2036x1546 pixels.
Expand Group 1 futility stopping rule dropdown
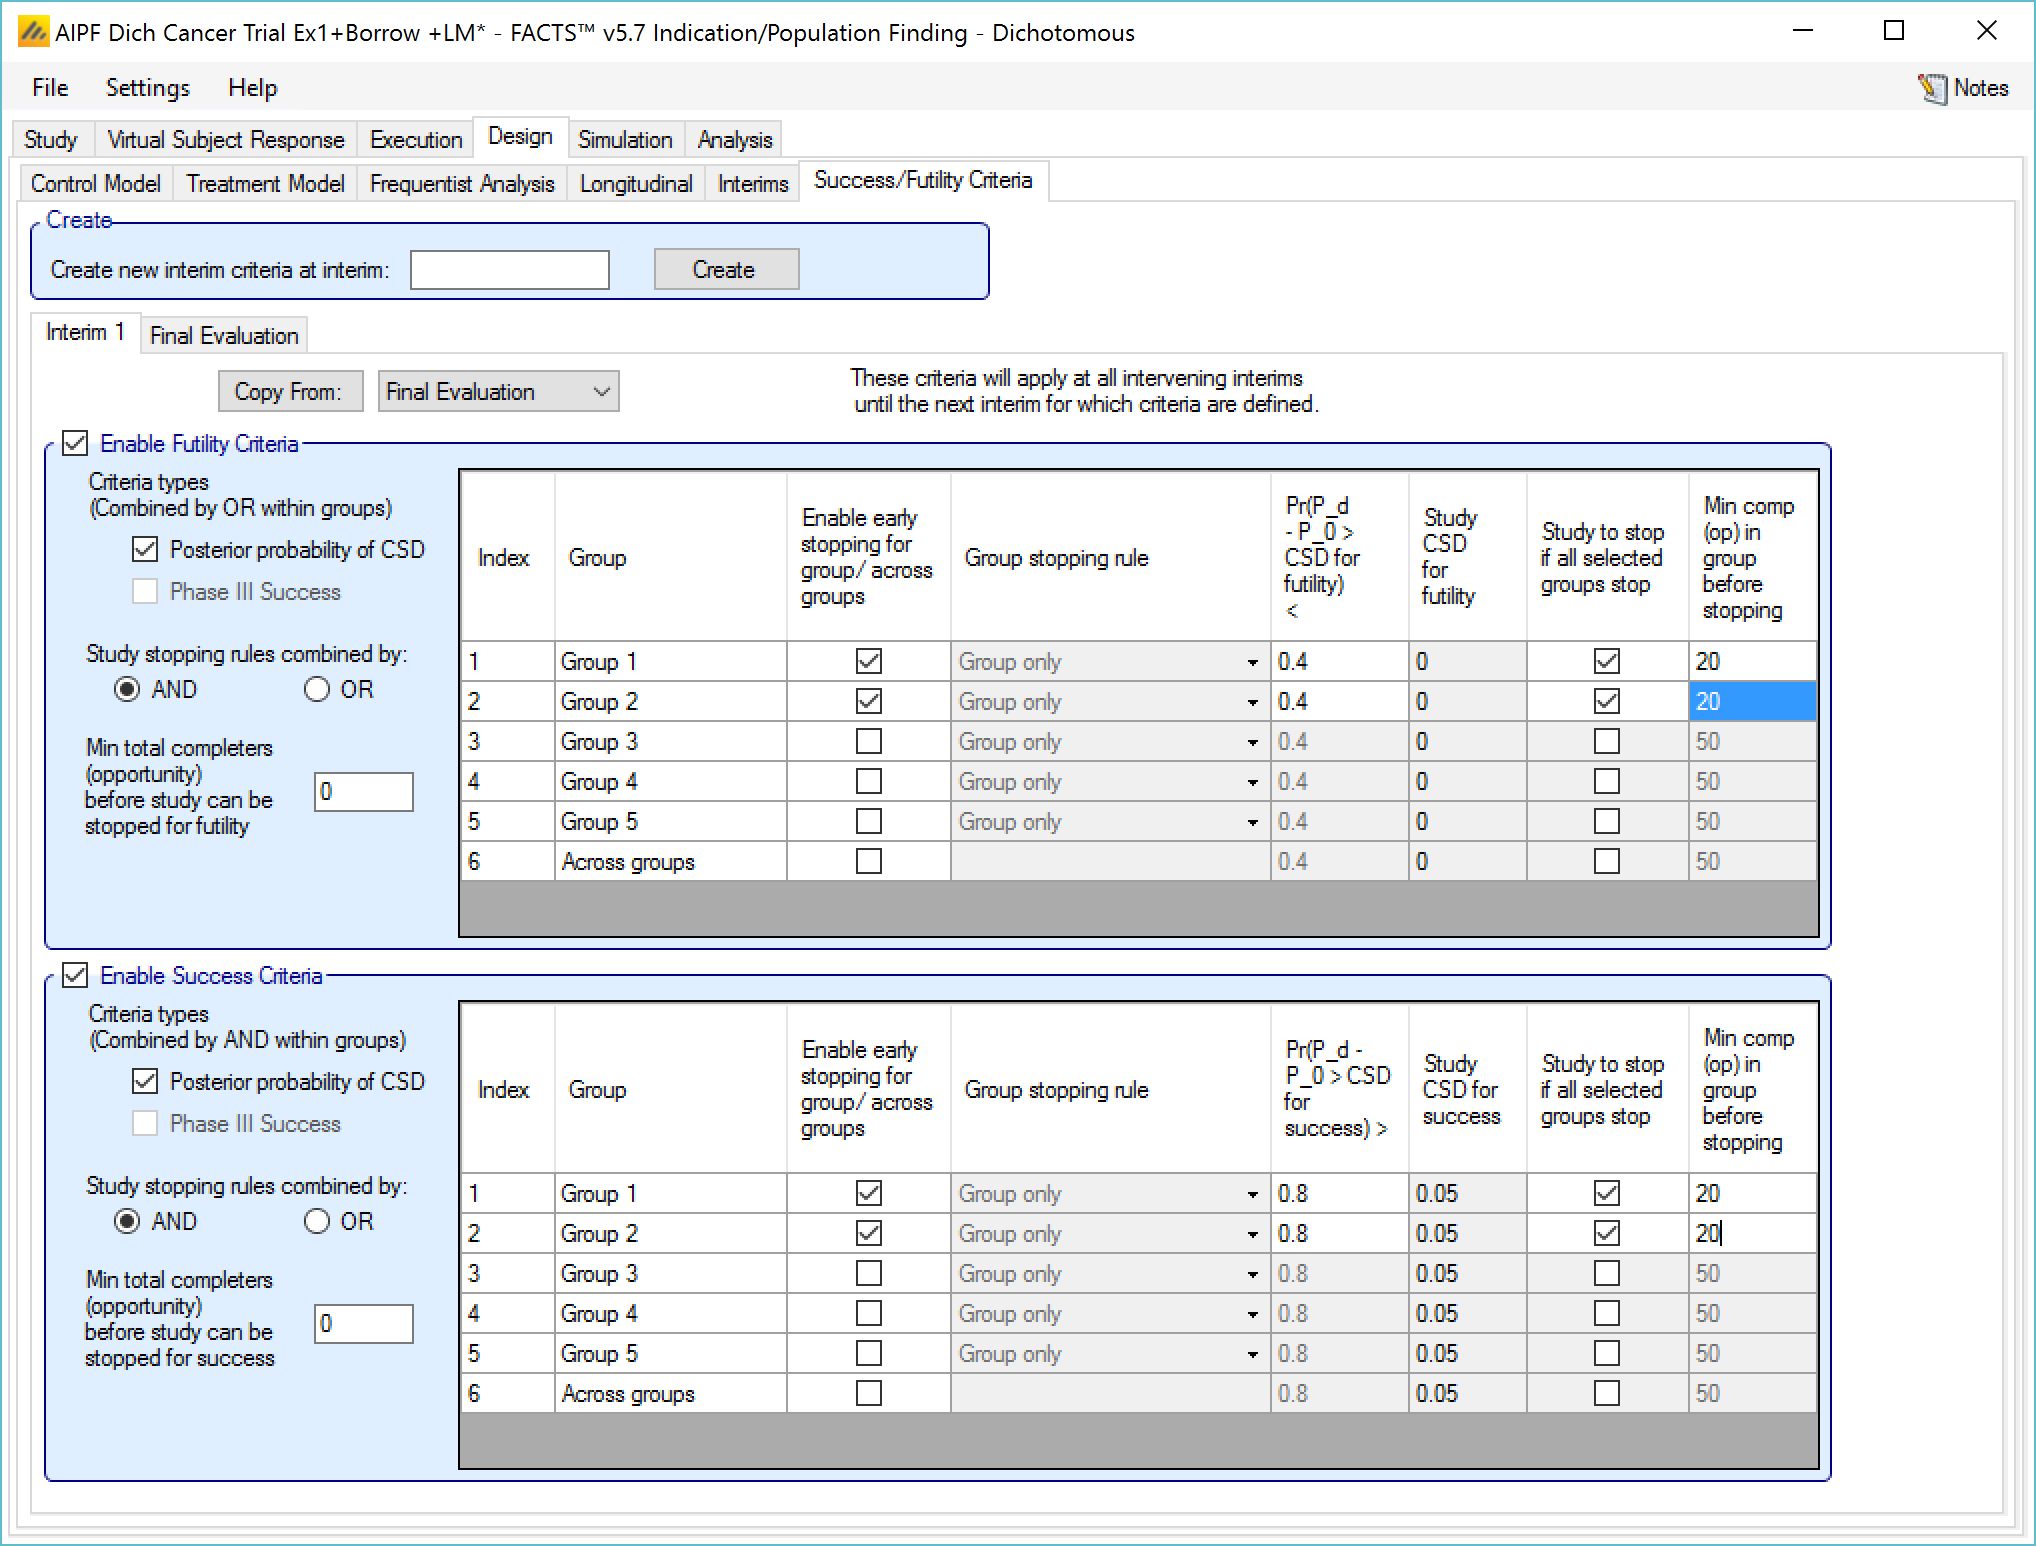(x=1252, y=662)
